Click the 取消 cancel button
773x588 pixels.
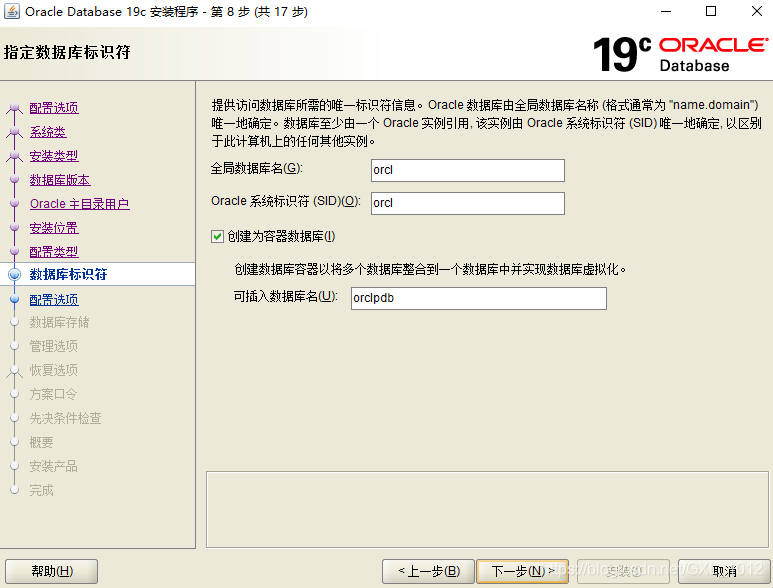(x=724, y=571)
